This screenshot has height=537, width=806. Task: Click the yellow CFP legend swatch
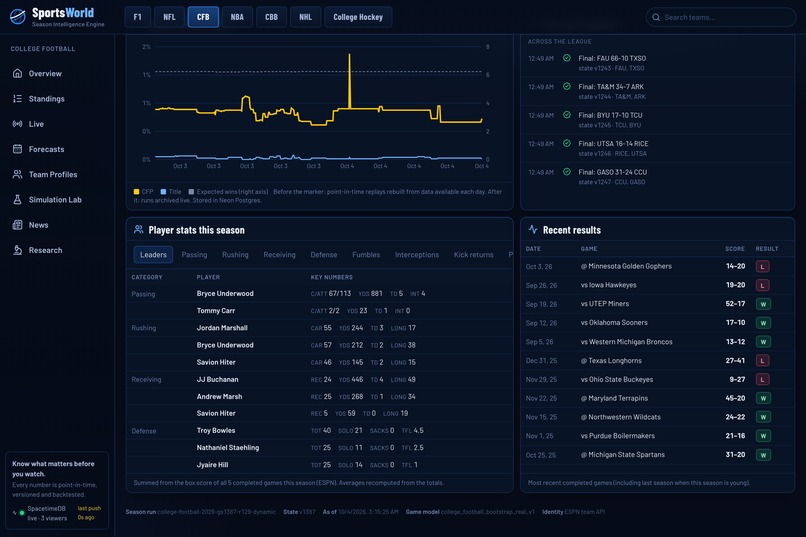[x=136, y=192]
